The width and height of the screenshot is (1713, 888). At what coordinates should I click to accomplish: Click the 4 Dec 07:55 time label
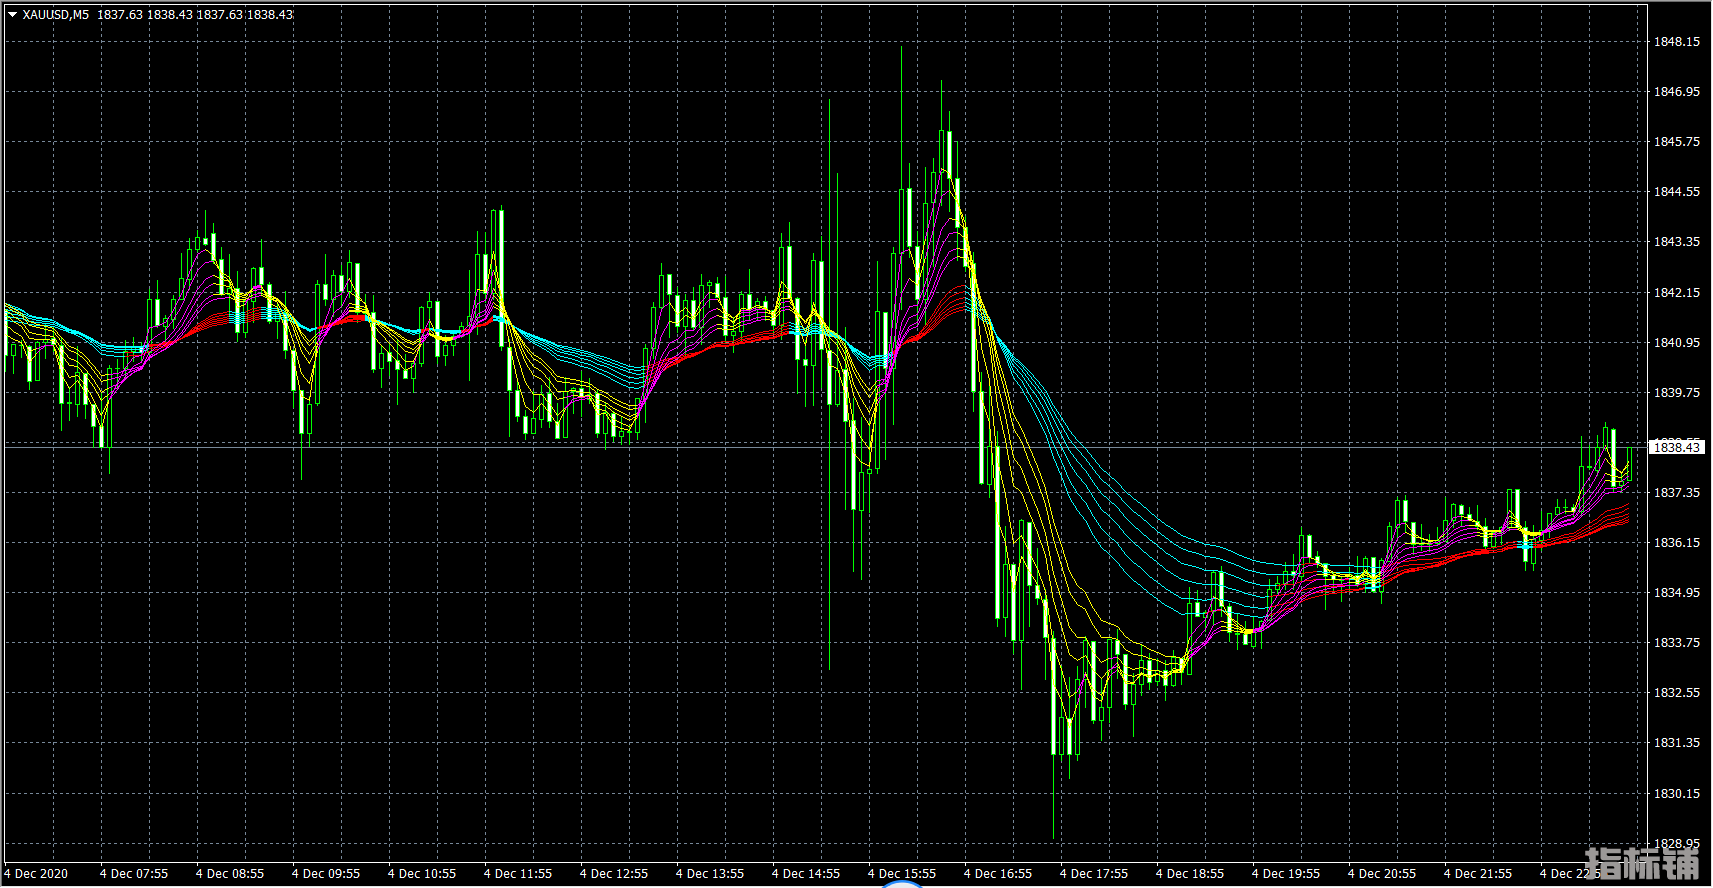click(x=134, y=874)
